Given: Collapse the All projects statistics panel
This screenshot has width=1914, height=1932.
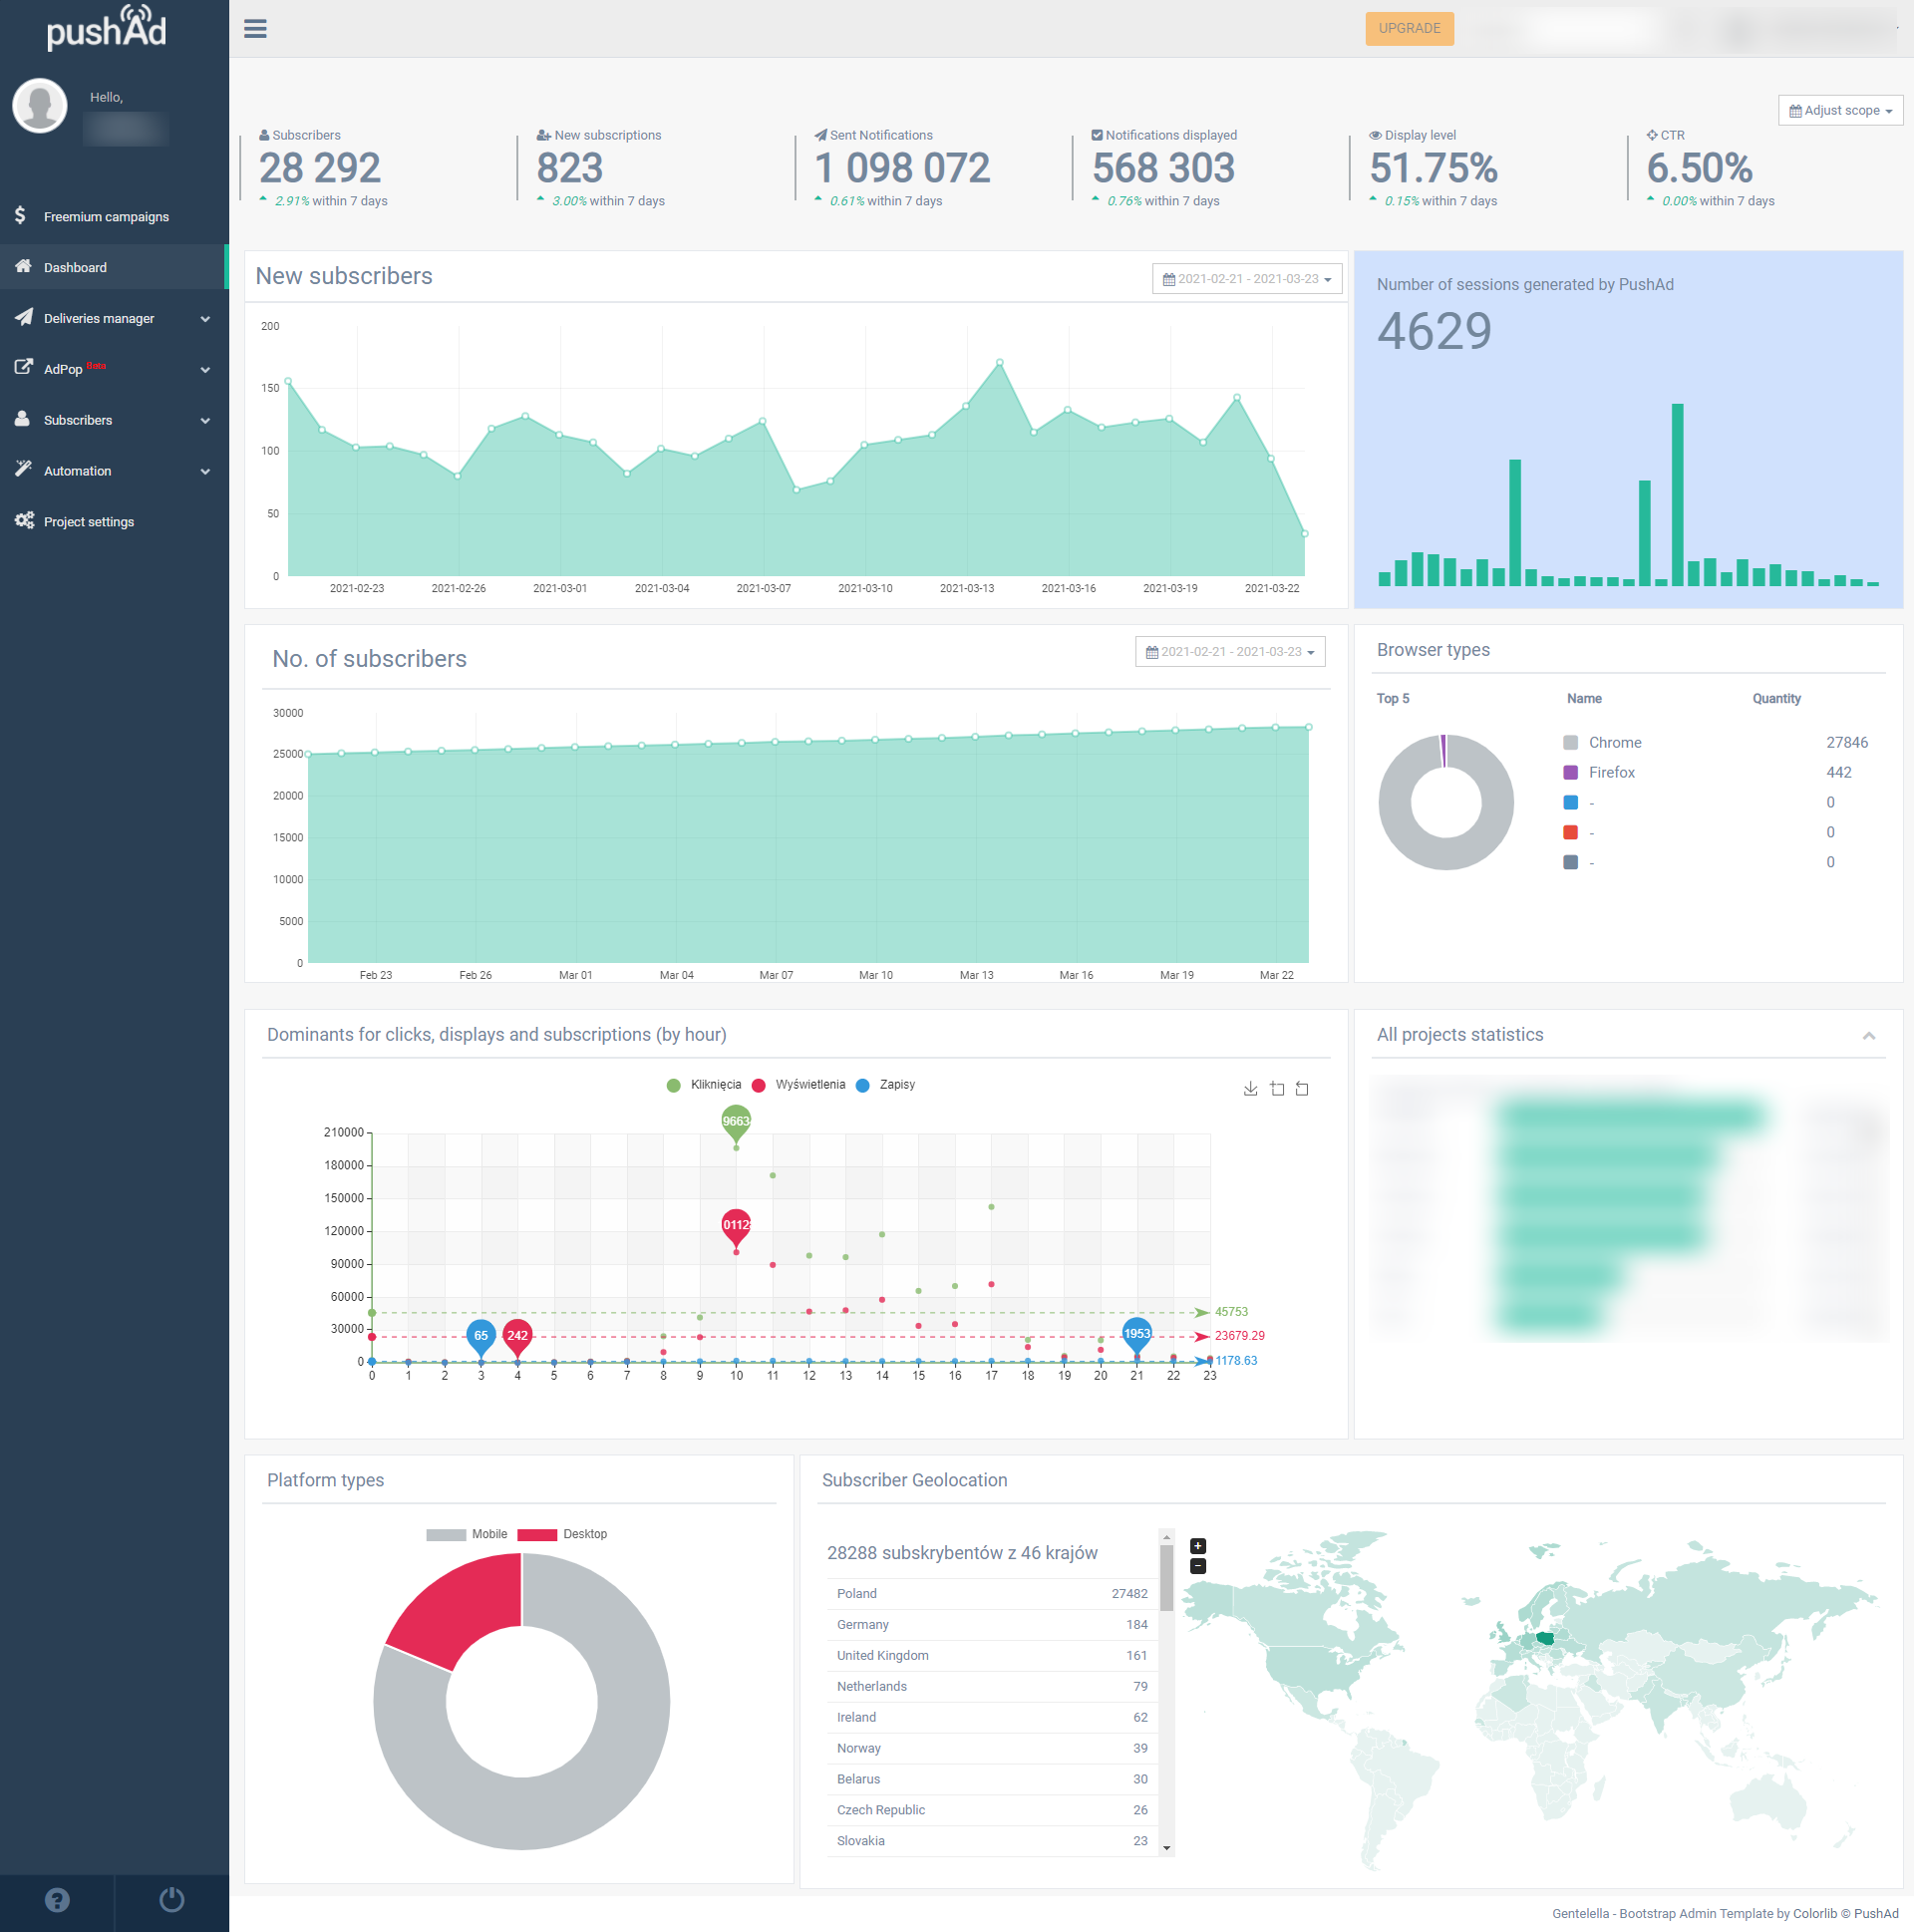Looking at the screenshot, I should (x=1868, y=1036).
